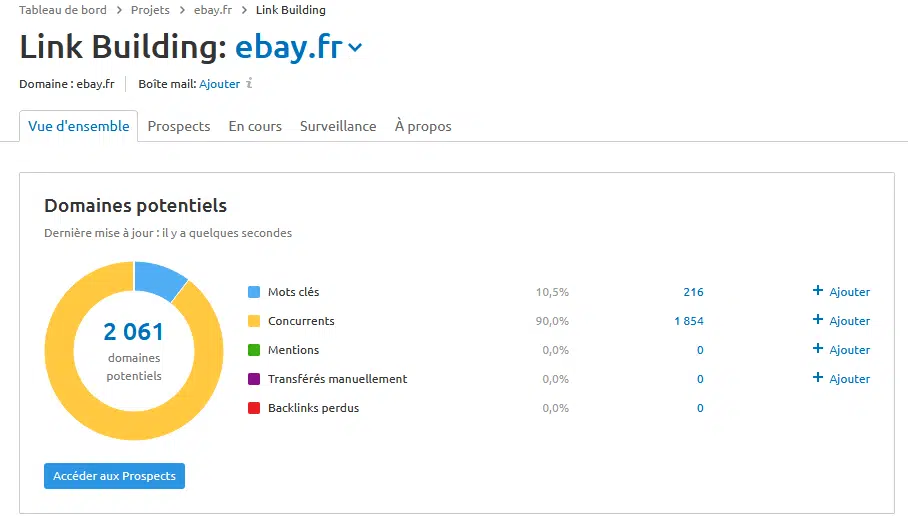Click the ebay.fr breadcrumb link
This screenshot has width=908, height=532.
[x=213, y=10]
